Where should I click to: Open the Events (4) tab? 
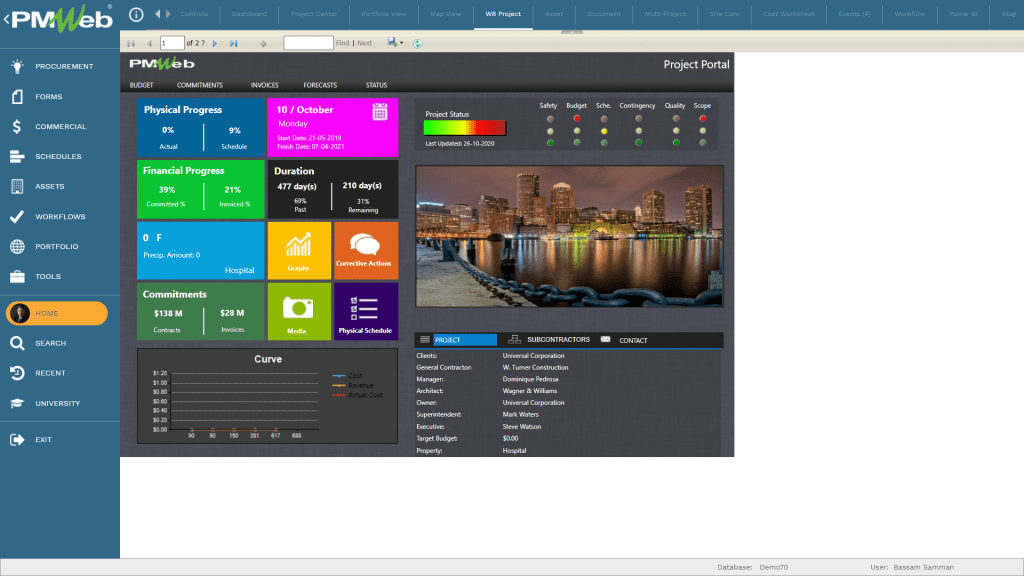point(854,14)
